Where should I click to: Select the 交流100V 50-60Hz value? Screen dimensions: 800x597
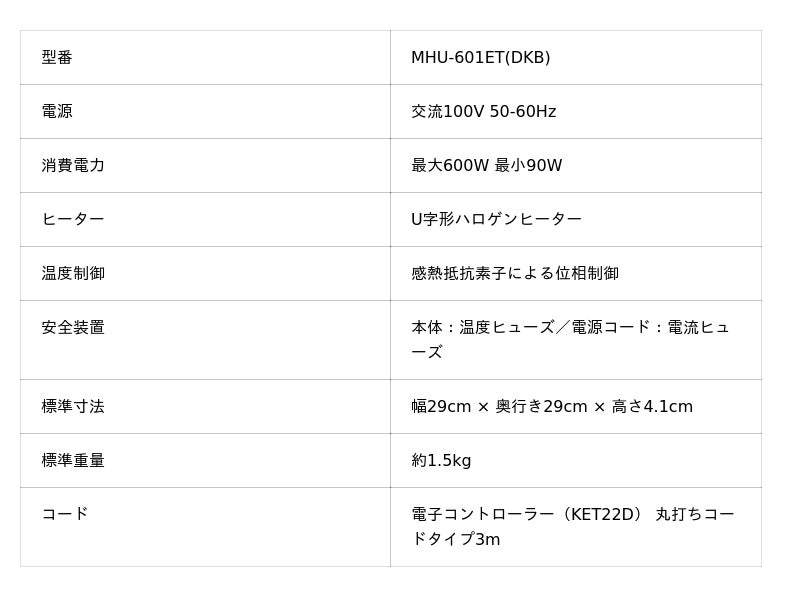click(483, 112)
